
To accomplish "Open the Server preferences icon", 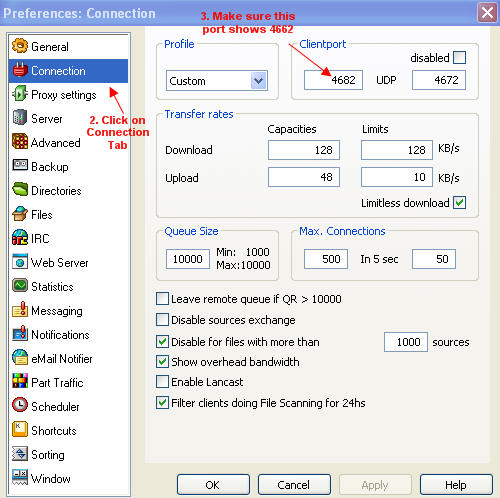I will click(20, 118).
